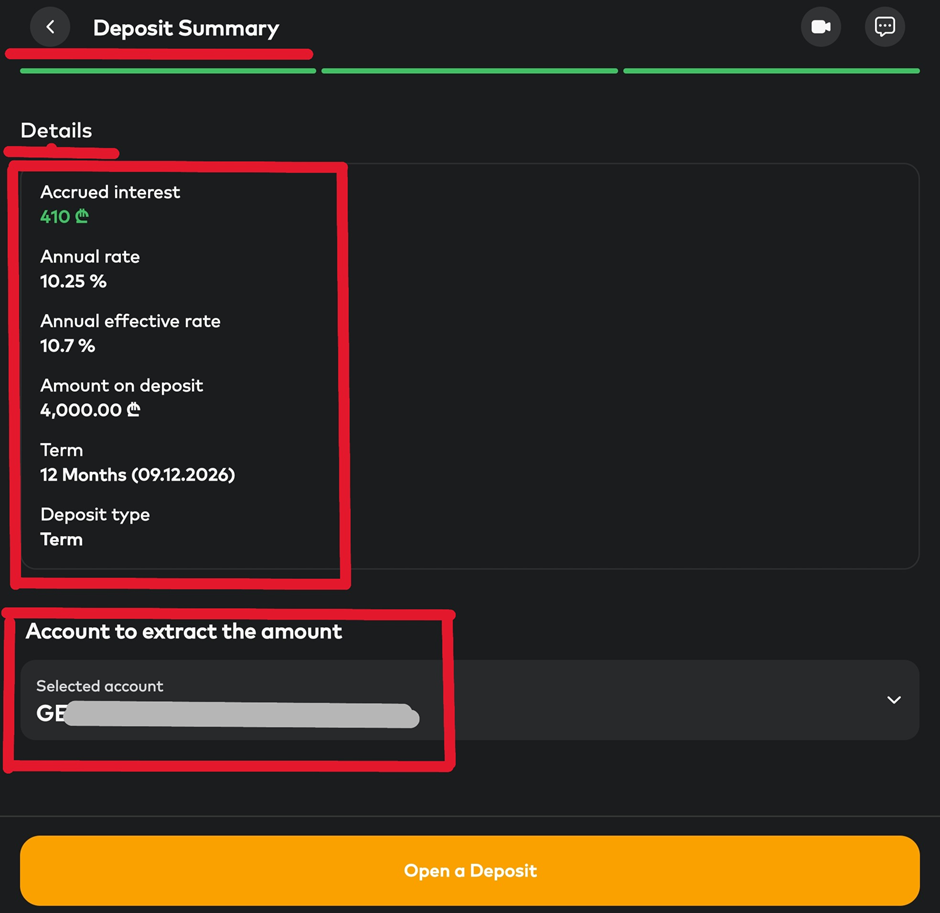This screenshot has width=940, height=913.
Task: Click the 12 Months term date text
Action: [137, 475]
